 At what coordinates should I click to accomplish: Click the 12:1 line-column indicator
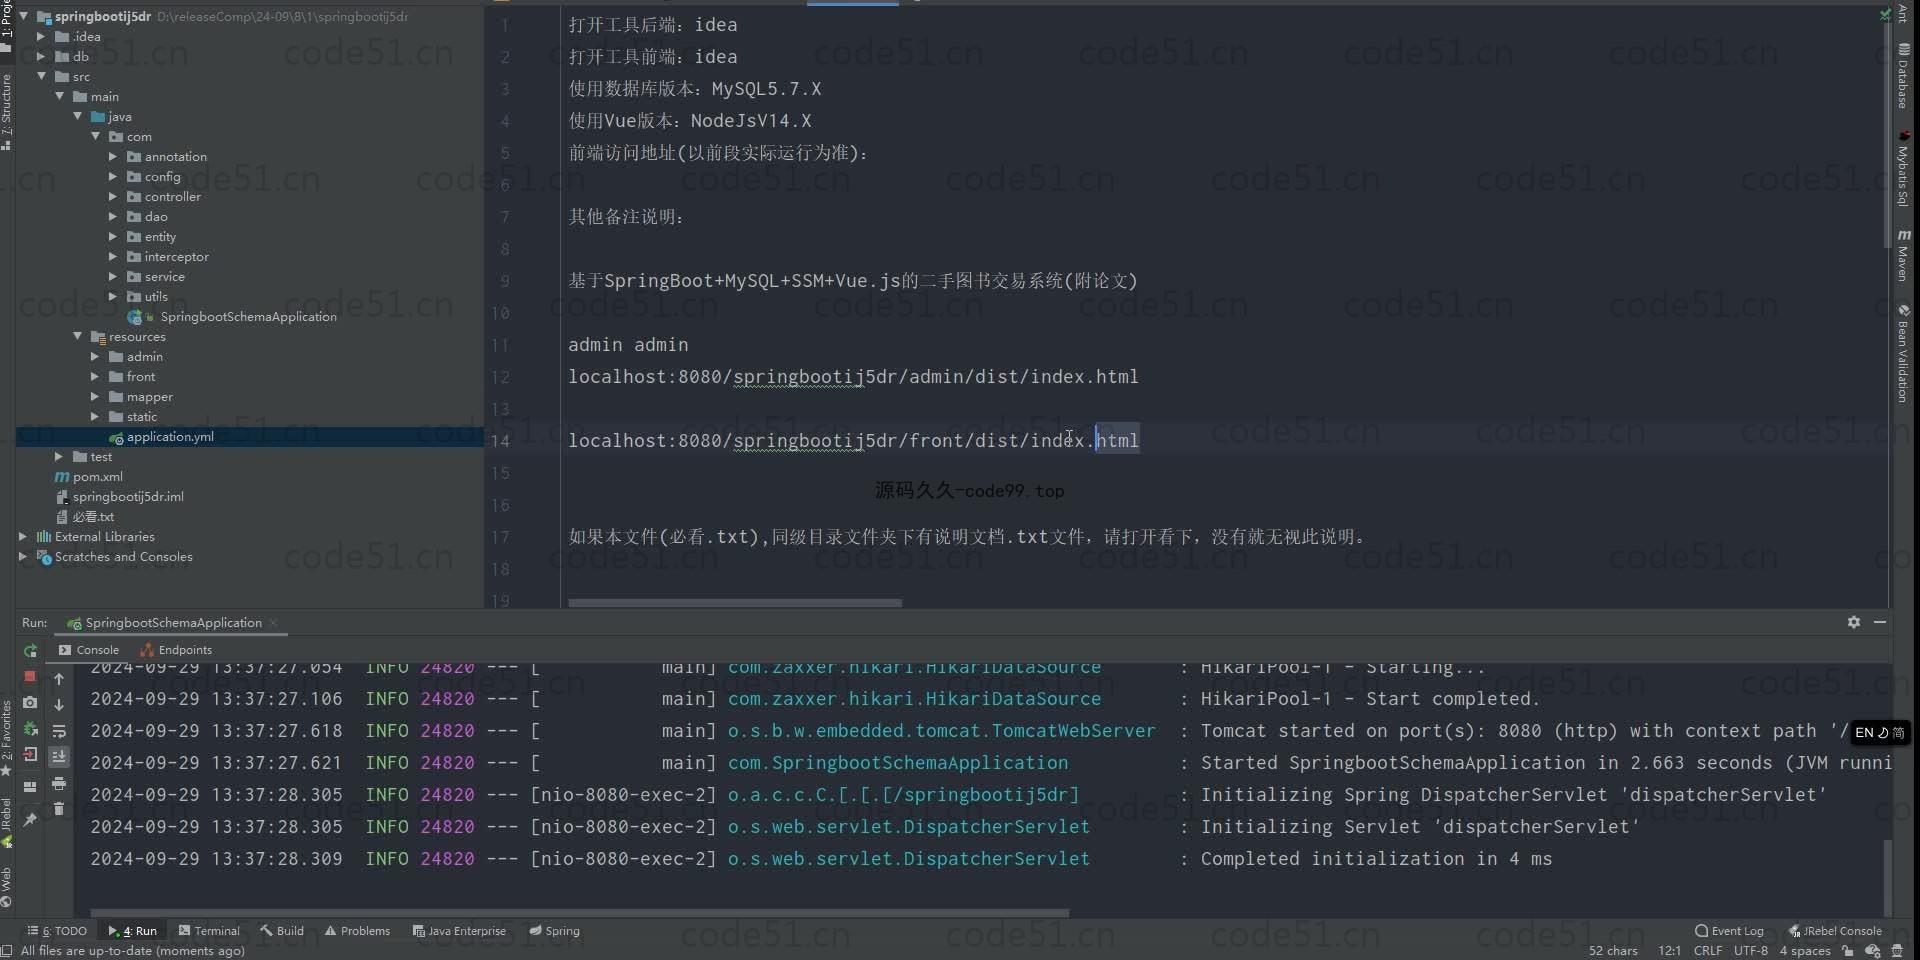click(x=1669, y=951)
